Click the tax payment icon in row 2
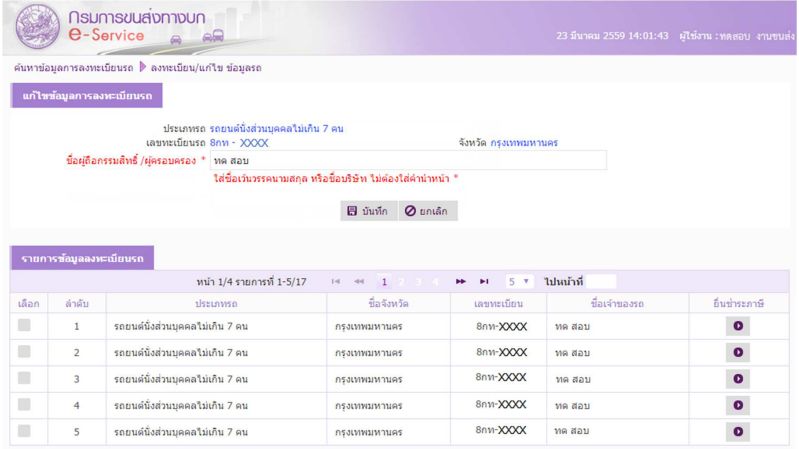 pyautogui.click(x=738, y=353)
